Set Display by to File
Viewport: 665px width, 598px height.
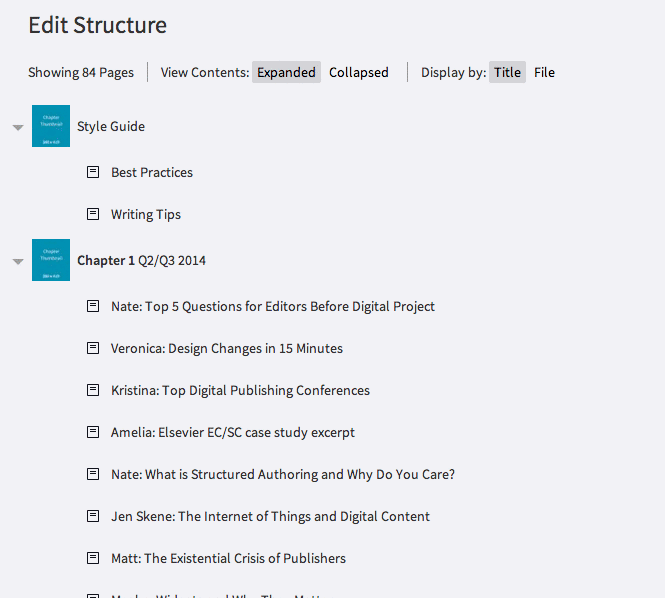click(544, 72)
